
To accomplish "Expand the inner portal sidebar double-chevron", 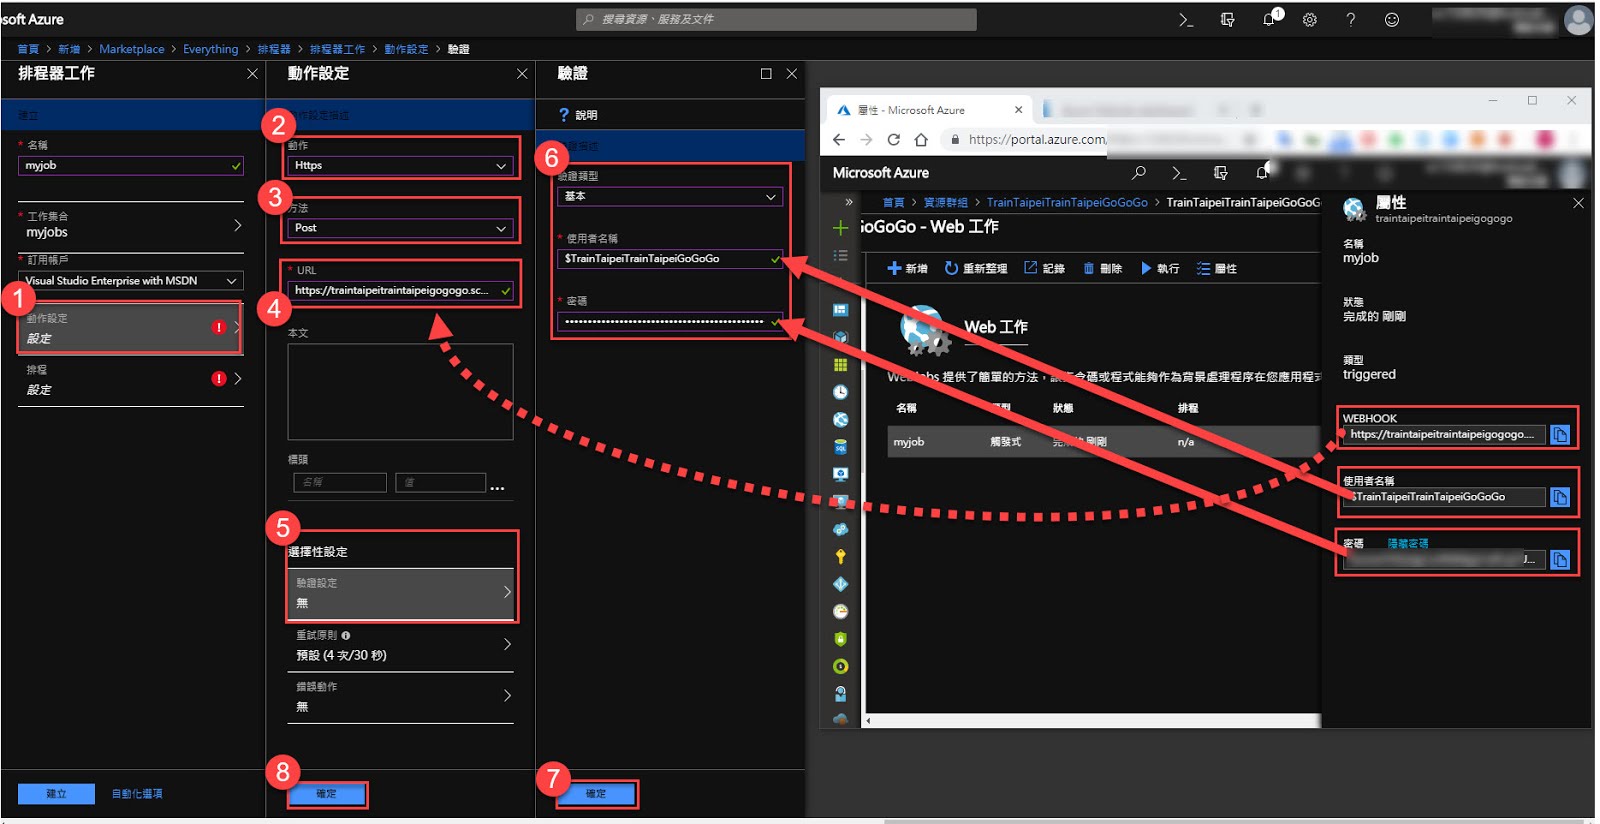I will pos(849,202).
